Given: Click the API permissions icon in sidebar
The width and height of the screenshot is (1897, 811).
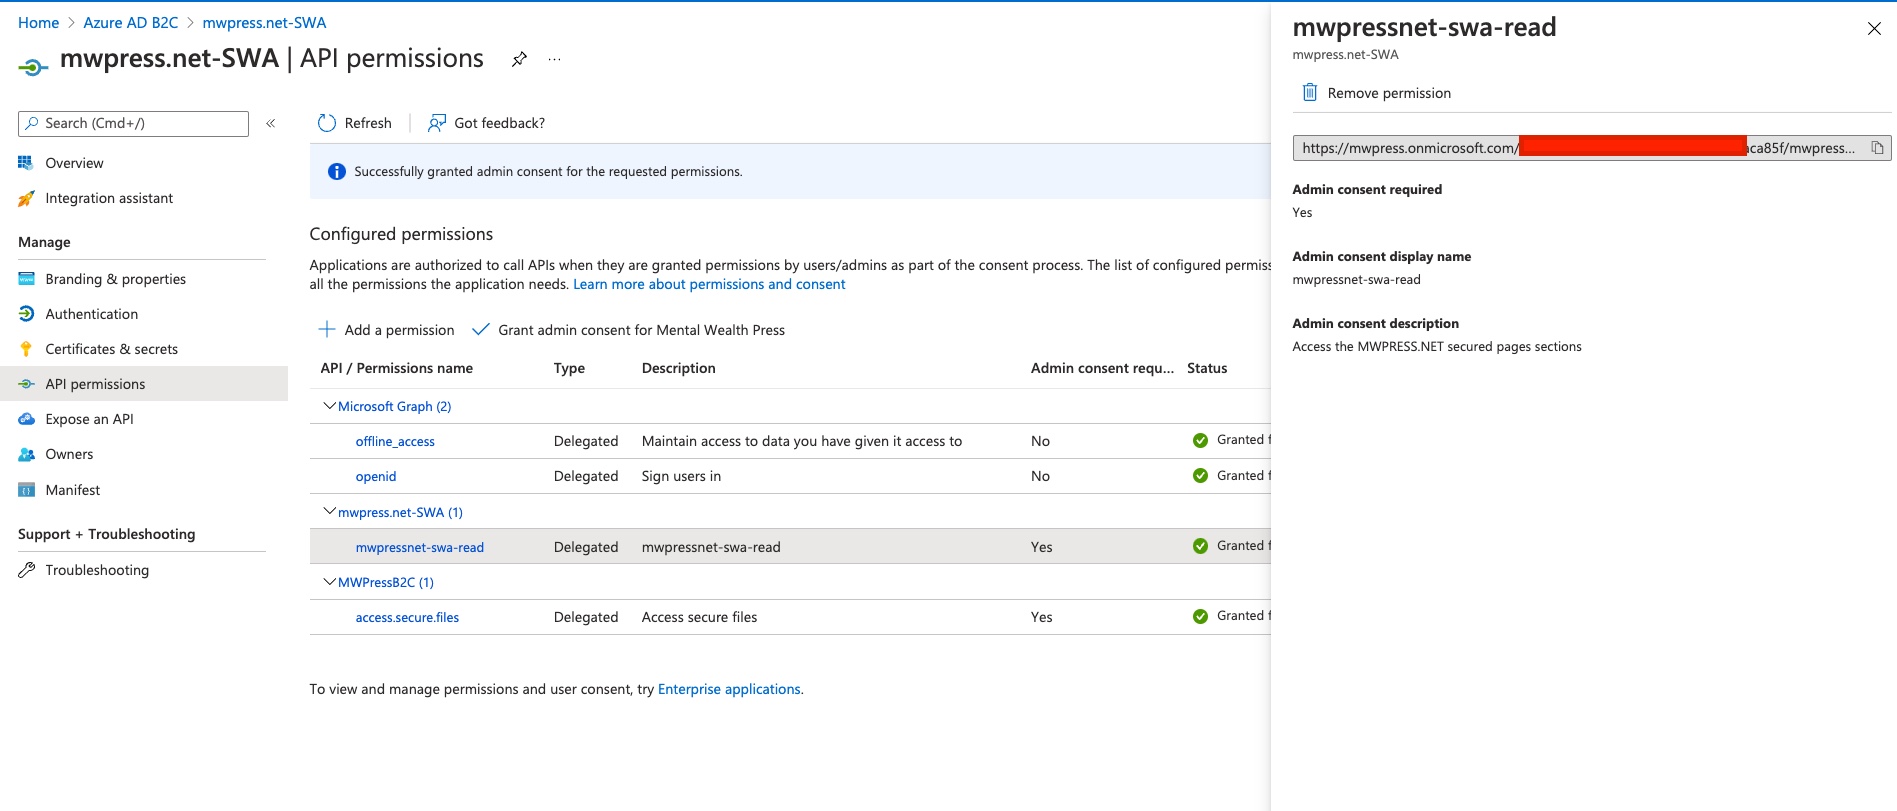Looking at the screenshot, I should [26, 384].
